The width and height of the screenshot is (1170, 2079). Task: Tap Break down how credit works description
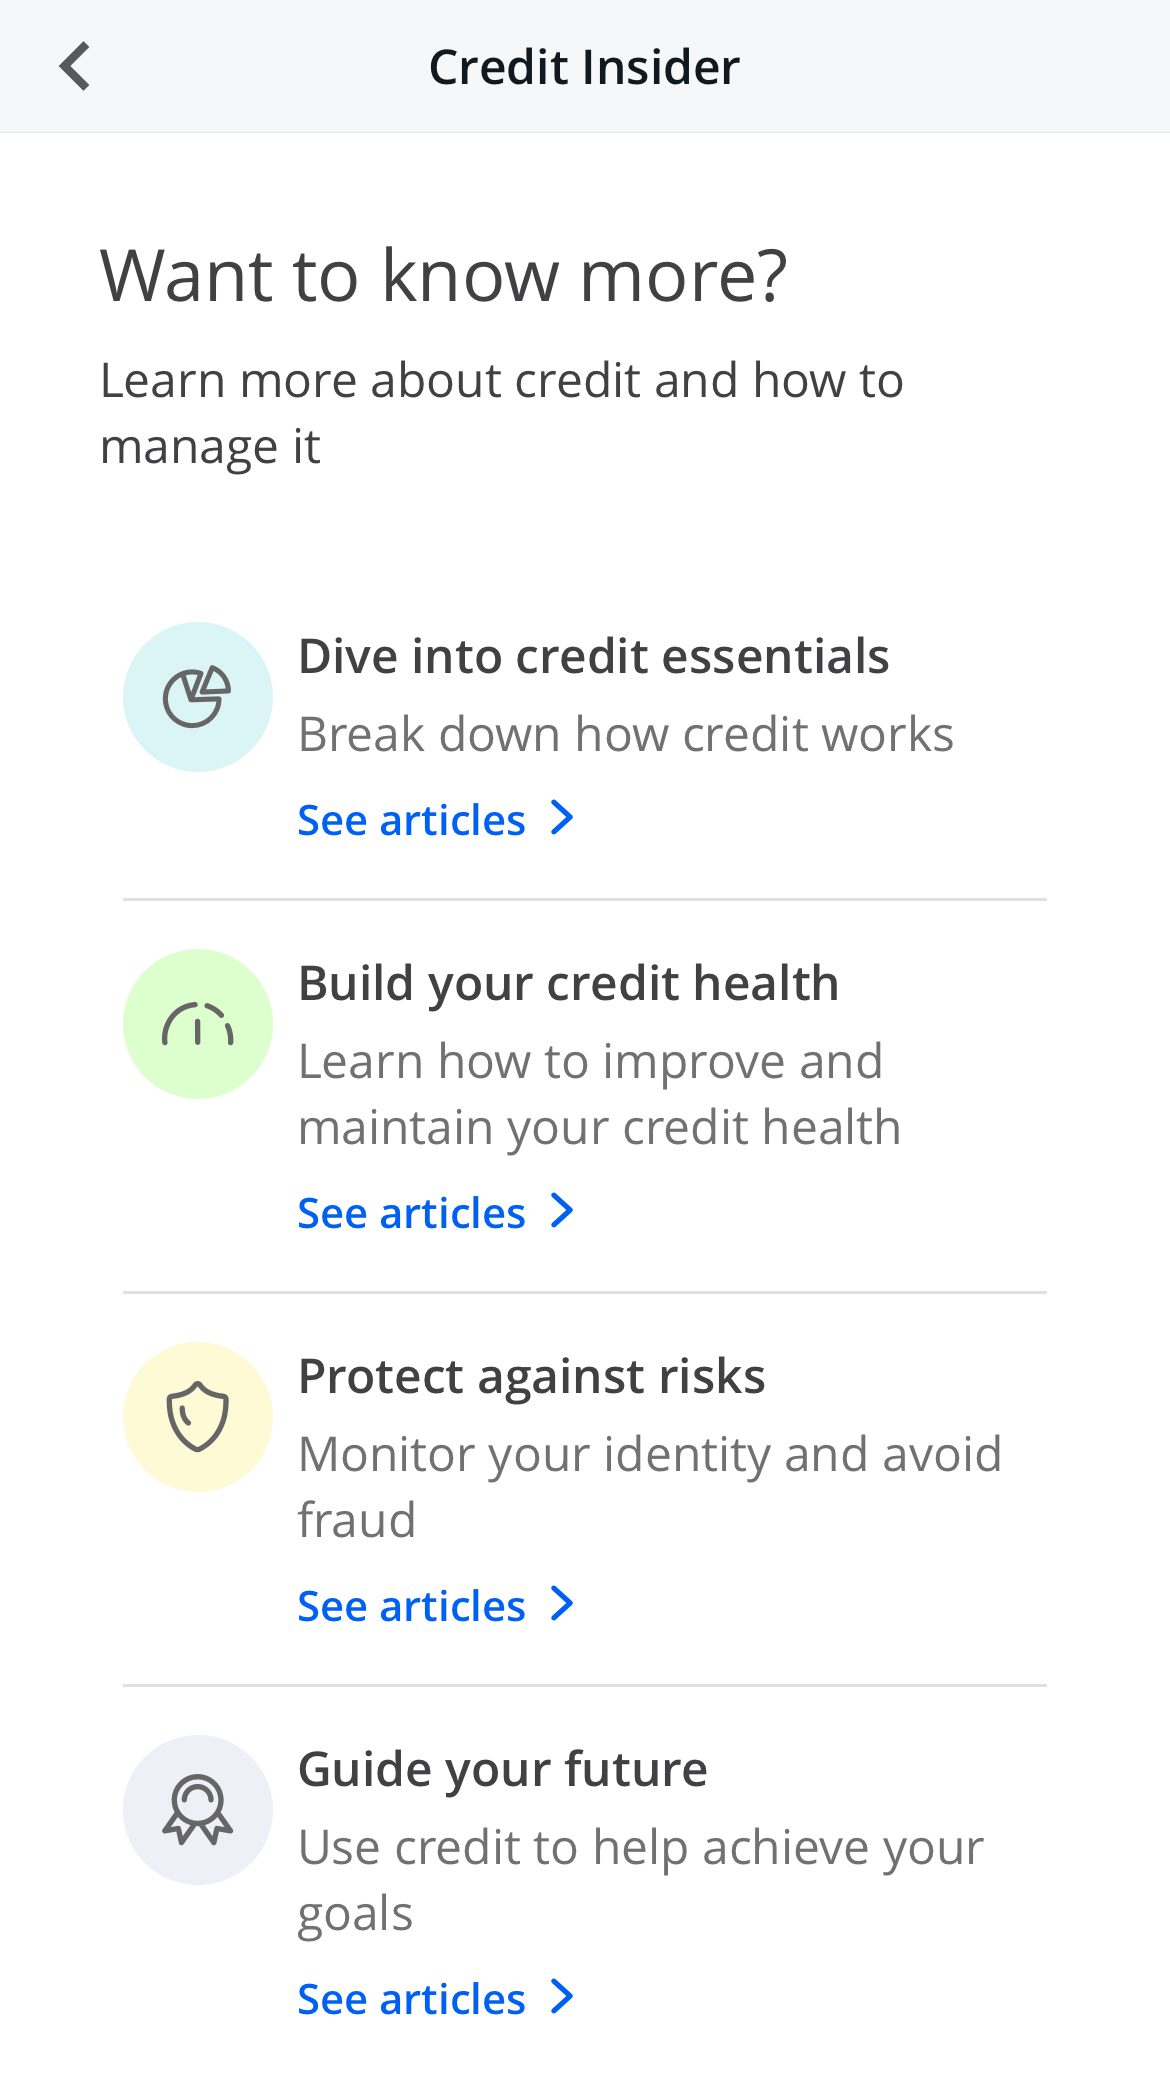coord(626,735)
